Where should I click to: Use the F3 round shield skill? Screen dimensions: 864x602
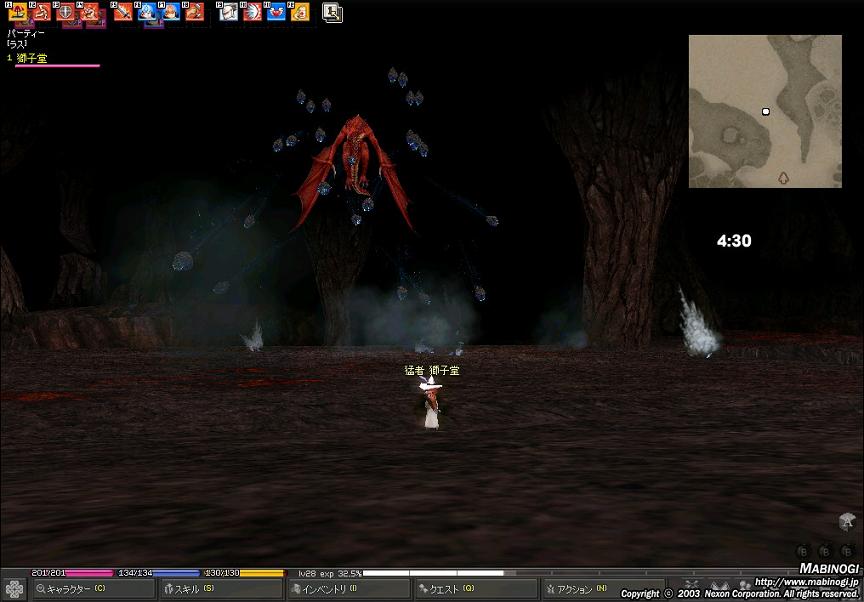66,12
